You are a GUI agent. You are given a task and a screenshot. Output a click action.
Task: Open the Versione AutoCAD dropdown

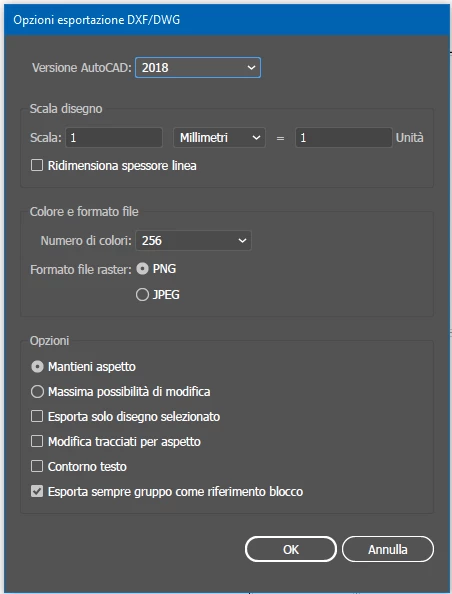pos(198,67)
